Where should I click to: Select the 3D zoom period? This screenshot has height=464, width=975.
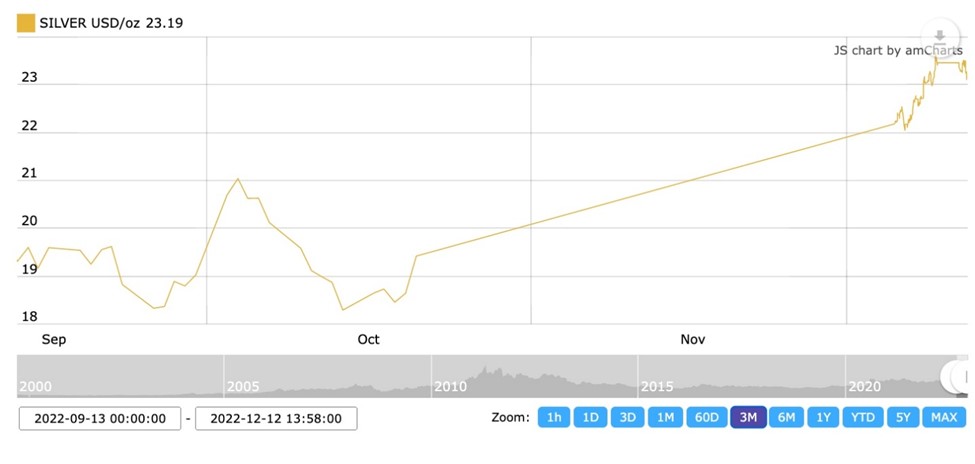(628, 417)
